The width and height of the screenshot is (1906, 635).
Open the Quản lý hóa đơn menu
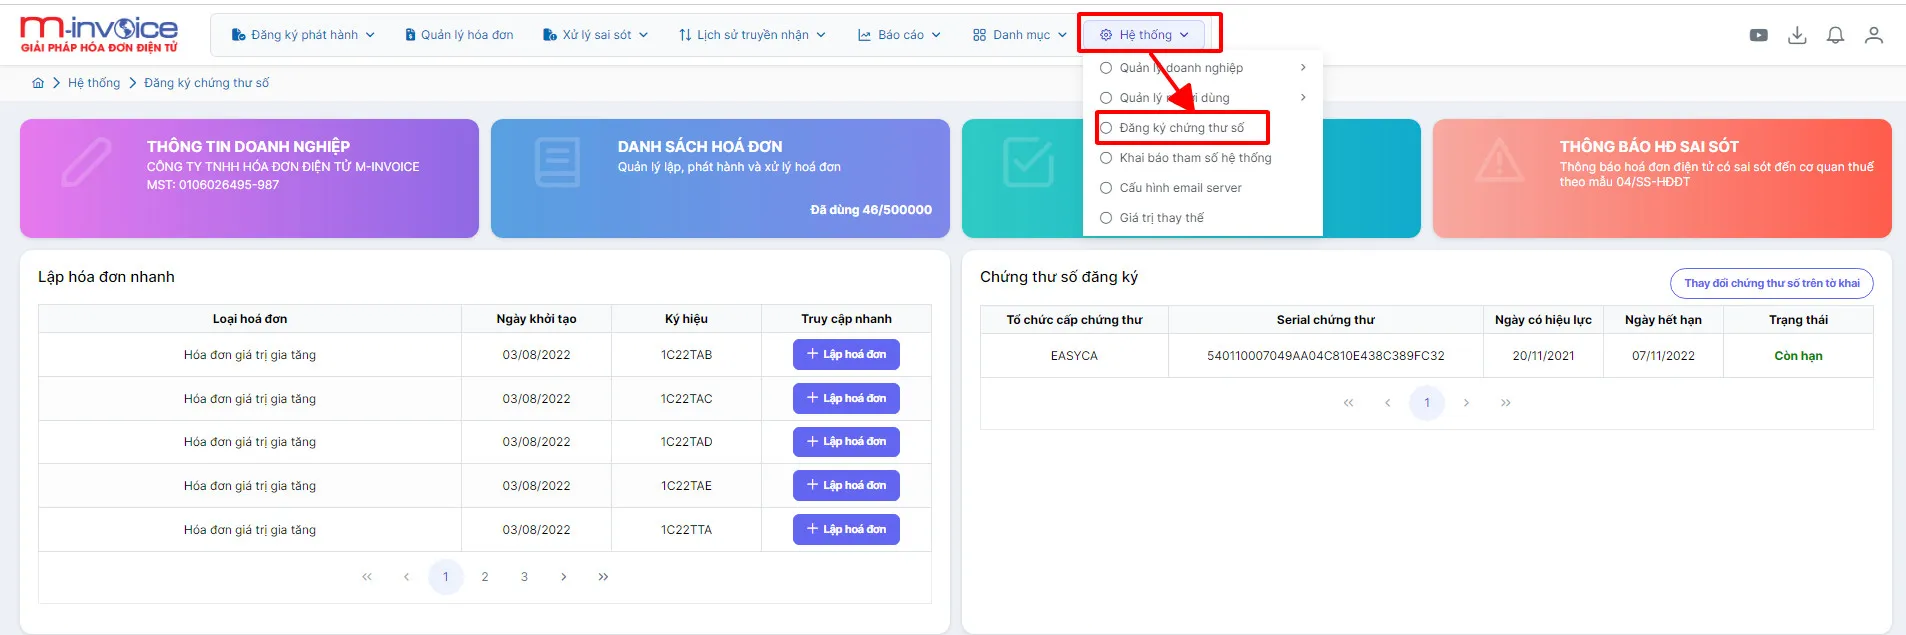point(459,35)
